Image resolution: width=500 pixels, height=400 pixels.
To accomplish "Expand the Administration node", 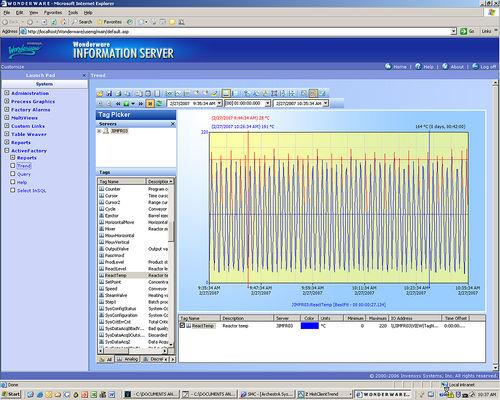I will 6,93.
